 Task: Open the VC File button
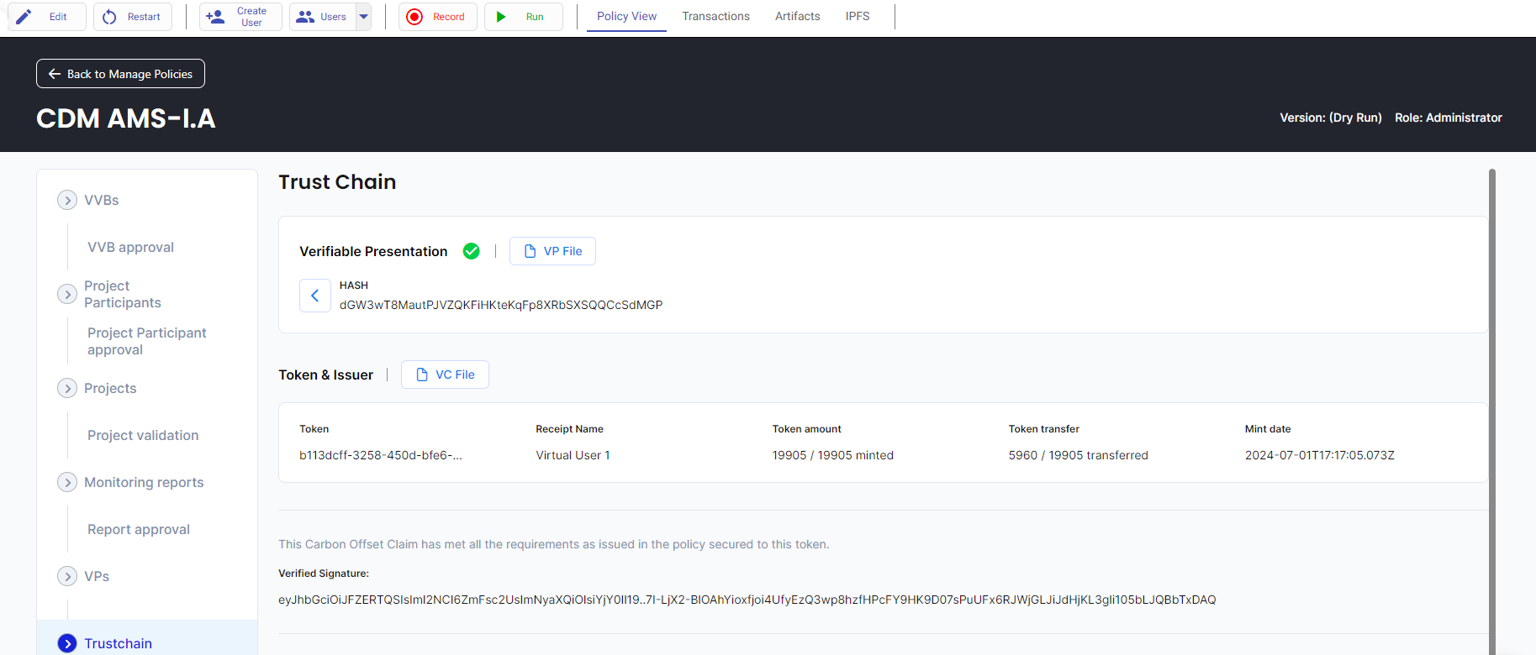445,374
